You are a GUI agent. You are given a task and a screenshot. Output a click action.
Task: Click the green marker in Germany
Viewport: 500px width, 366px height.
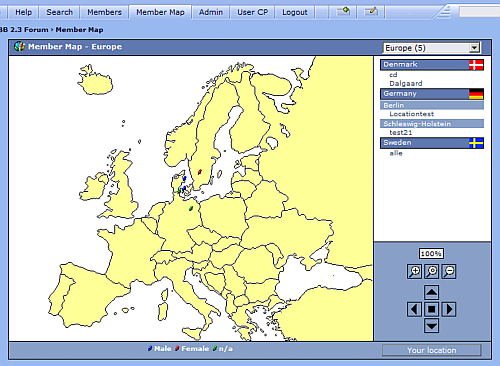(191, 208)
